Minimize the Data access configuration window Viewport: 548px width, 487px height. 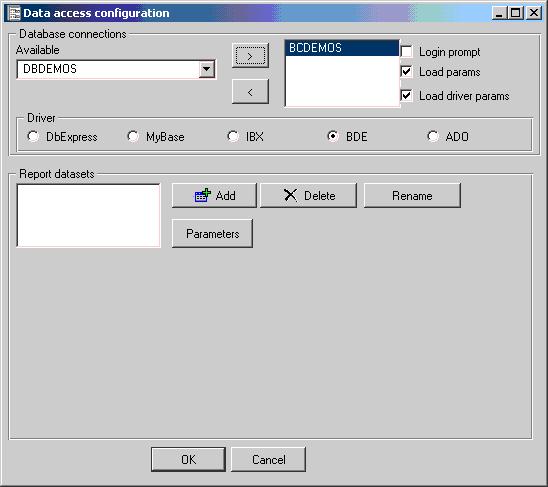coord(499,13)
